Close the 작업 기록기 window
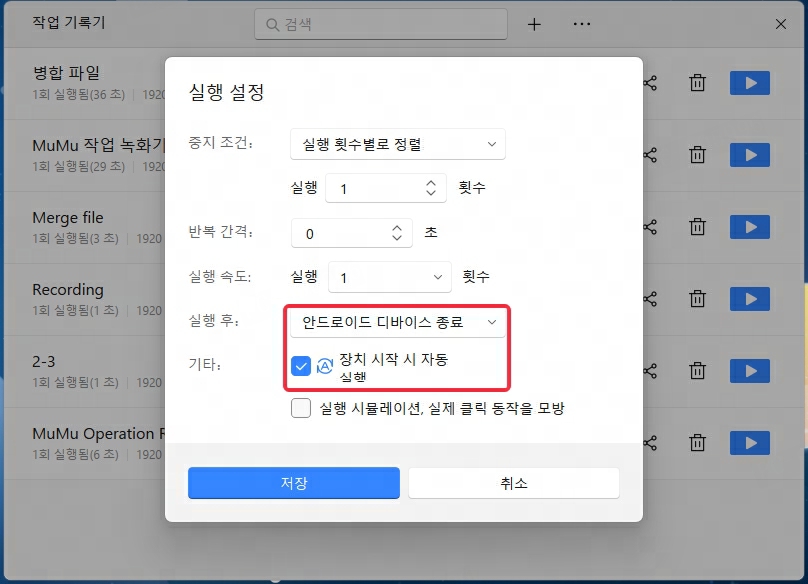 coord(781,24)
